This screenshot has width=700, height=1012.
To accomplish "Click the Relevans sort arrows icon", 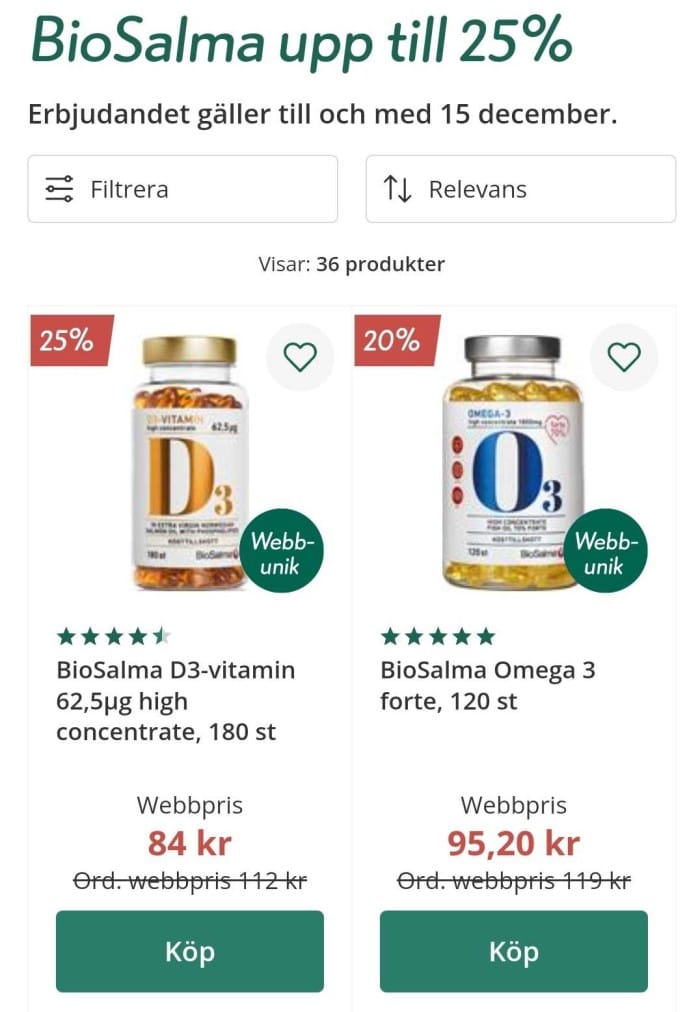I will [x=399, y=188].
